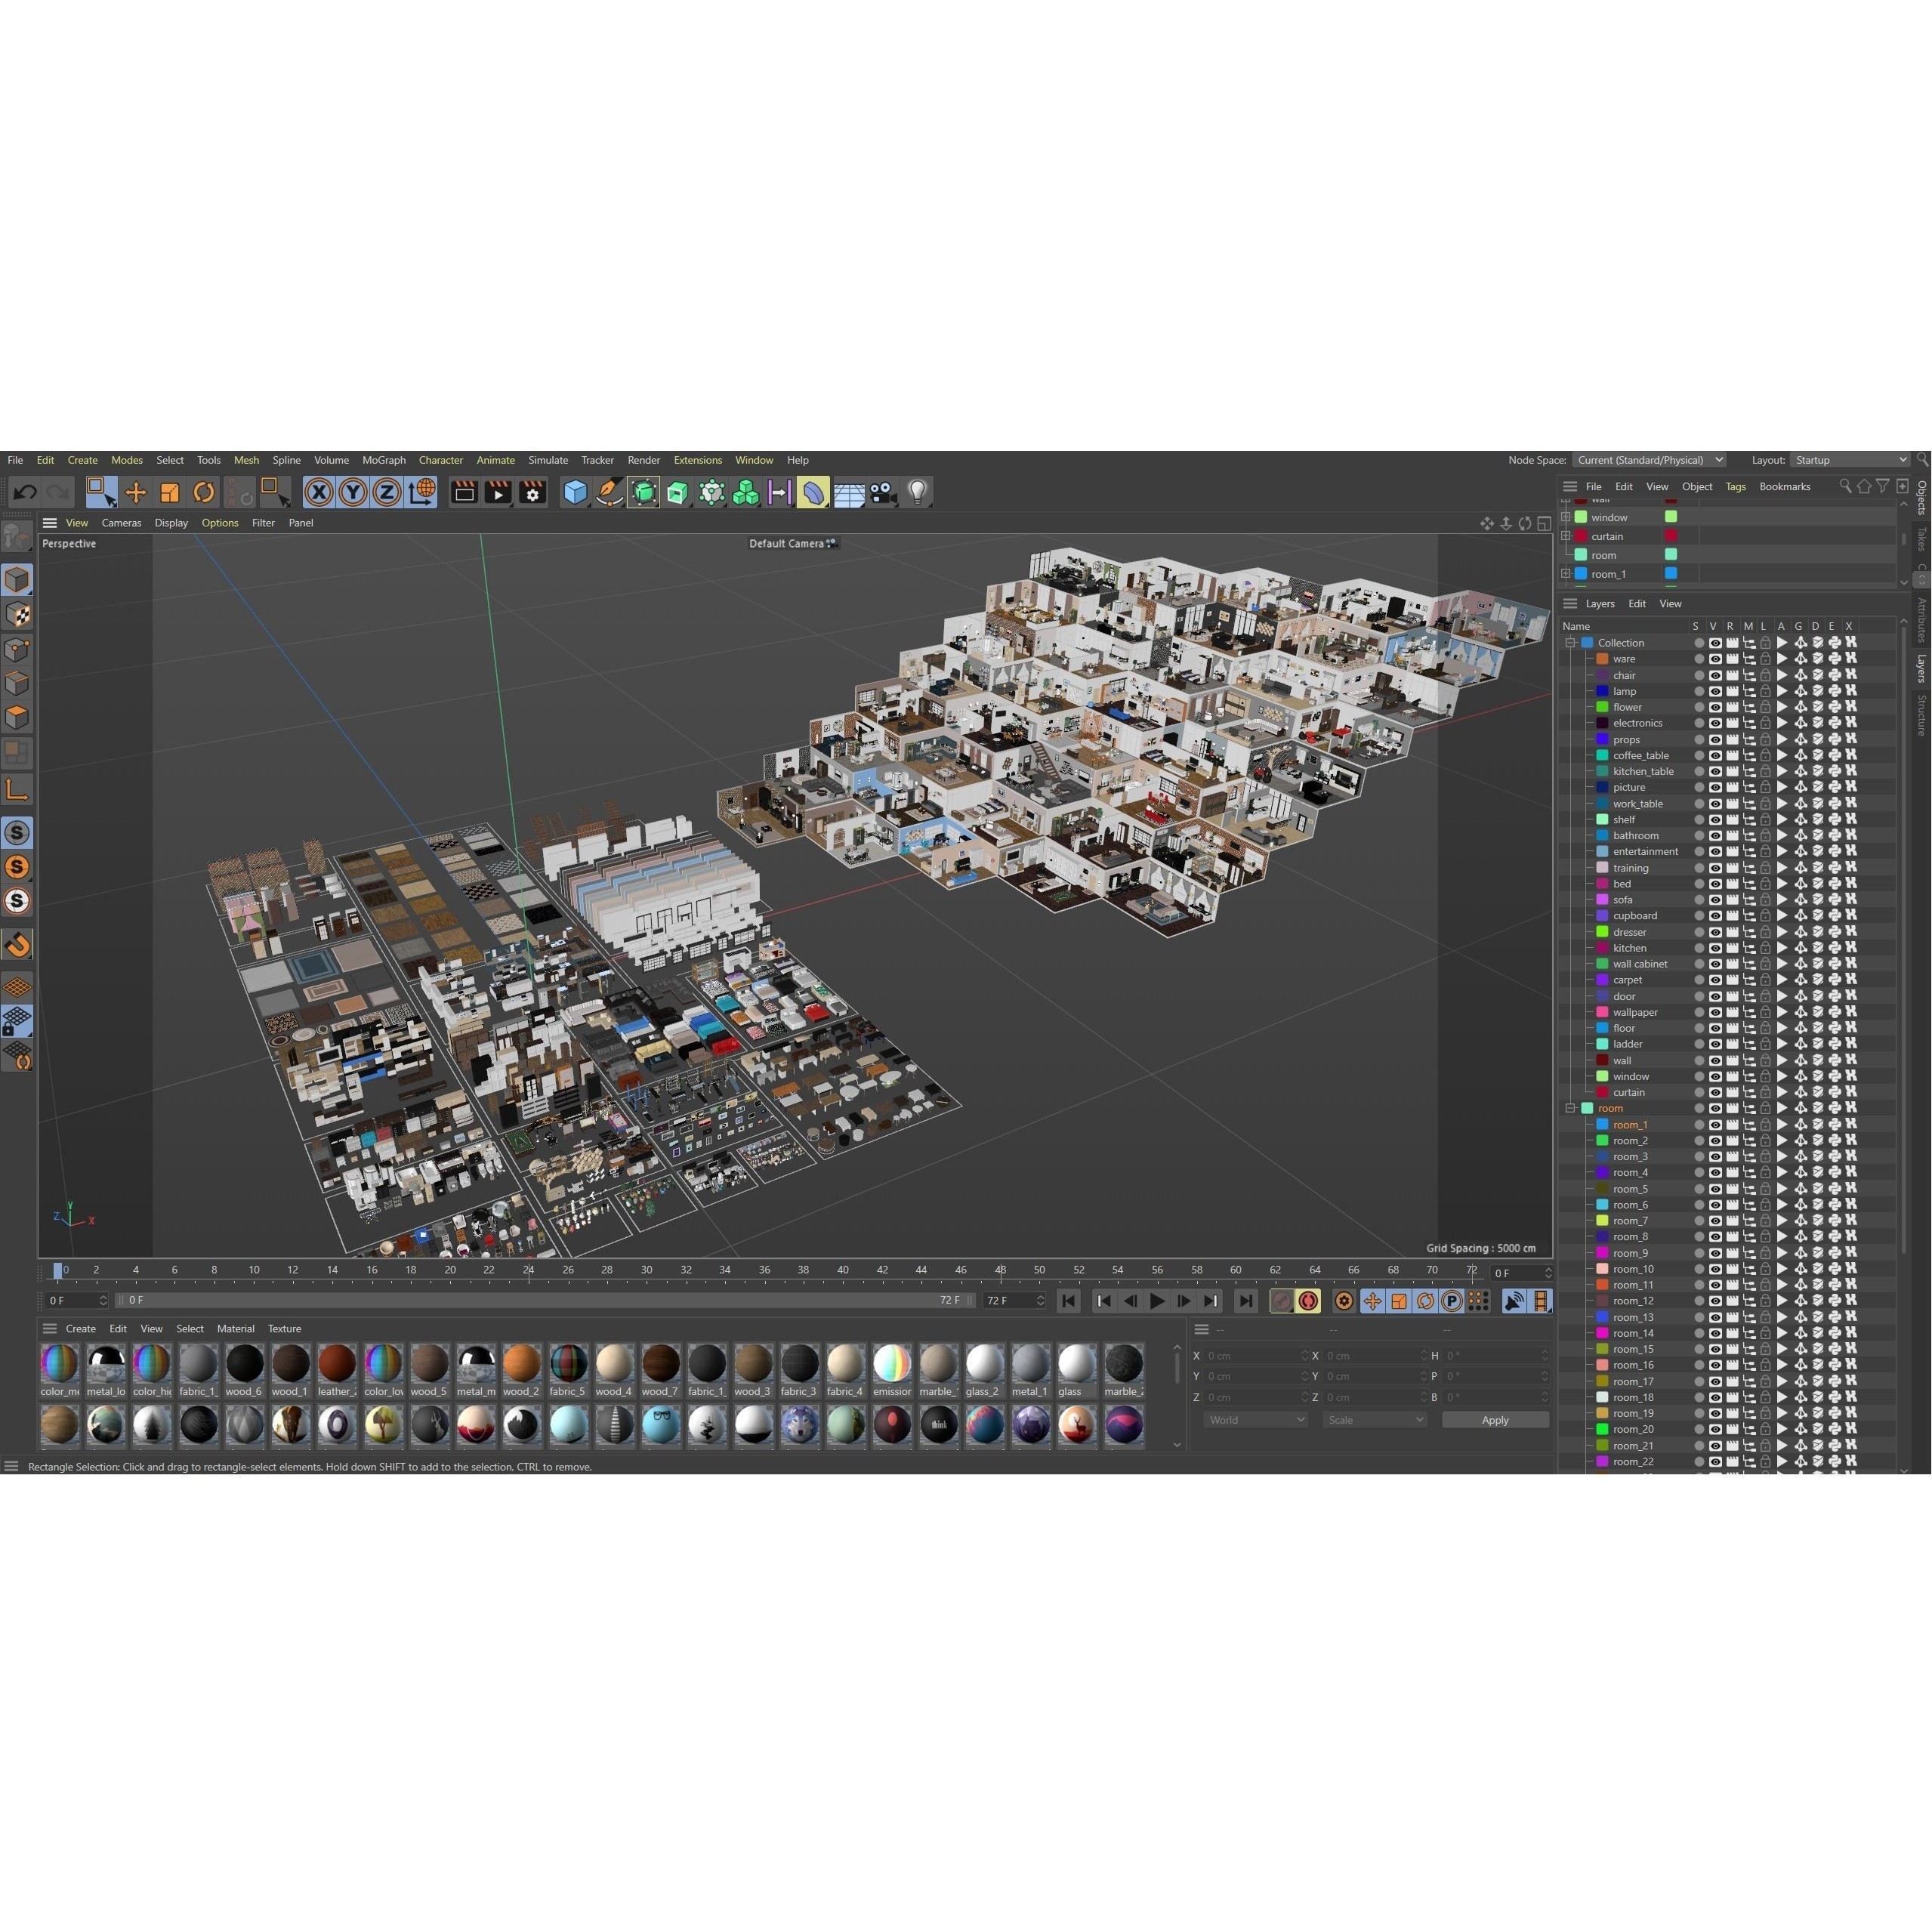
Task: Lock the Y axis with the Y icon
Action: pos(352,492)
